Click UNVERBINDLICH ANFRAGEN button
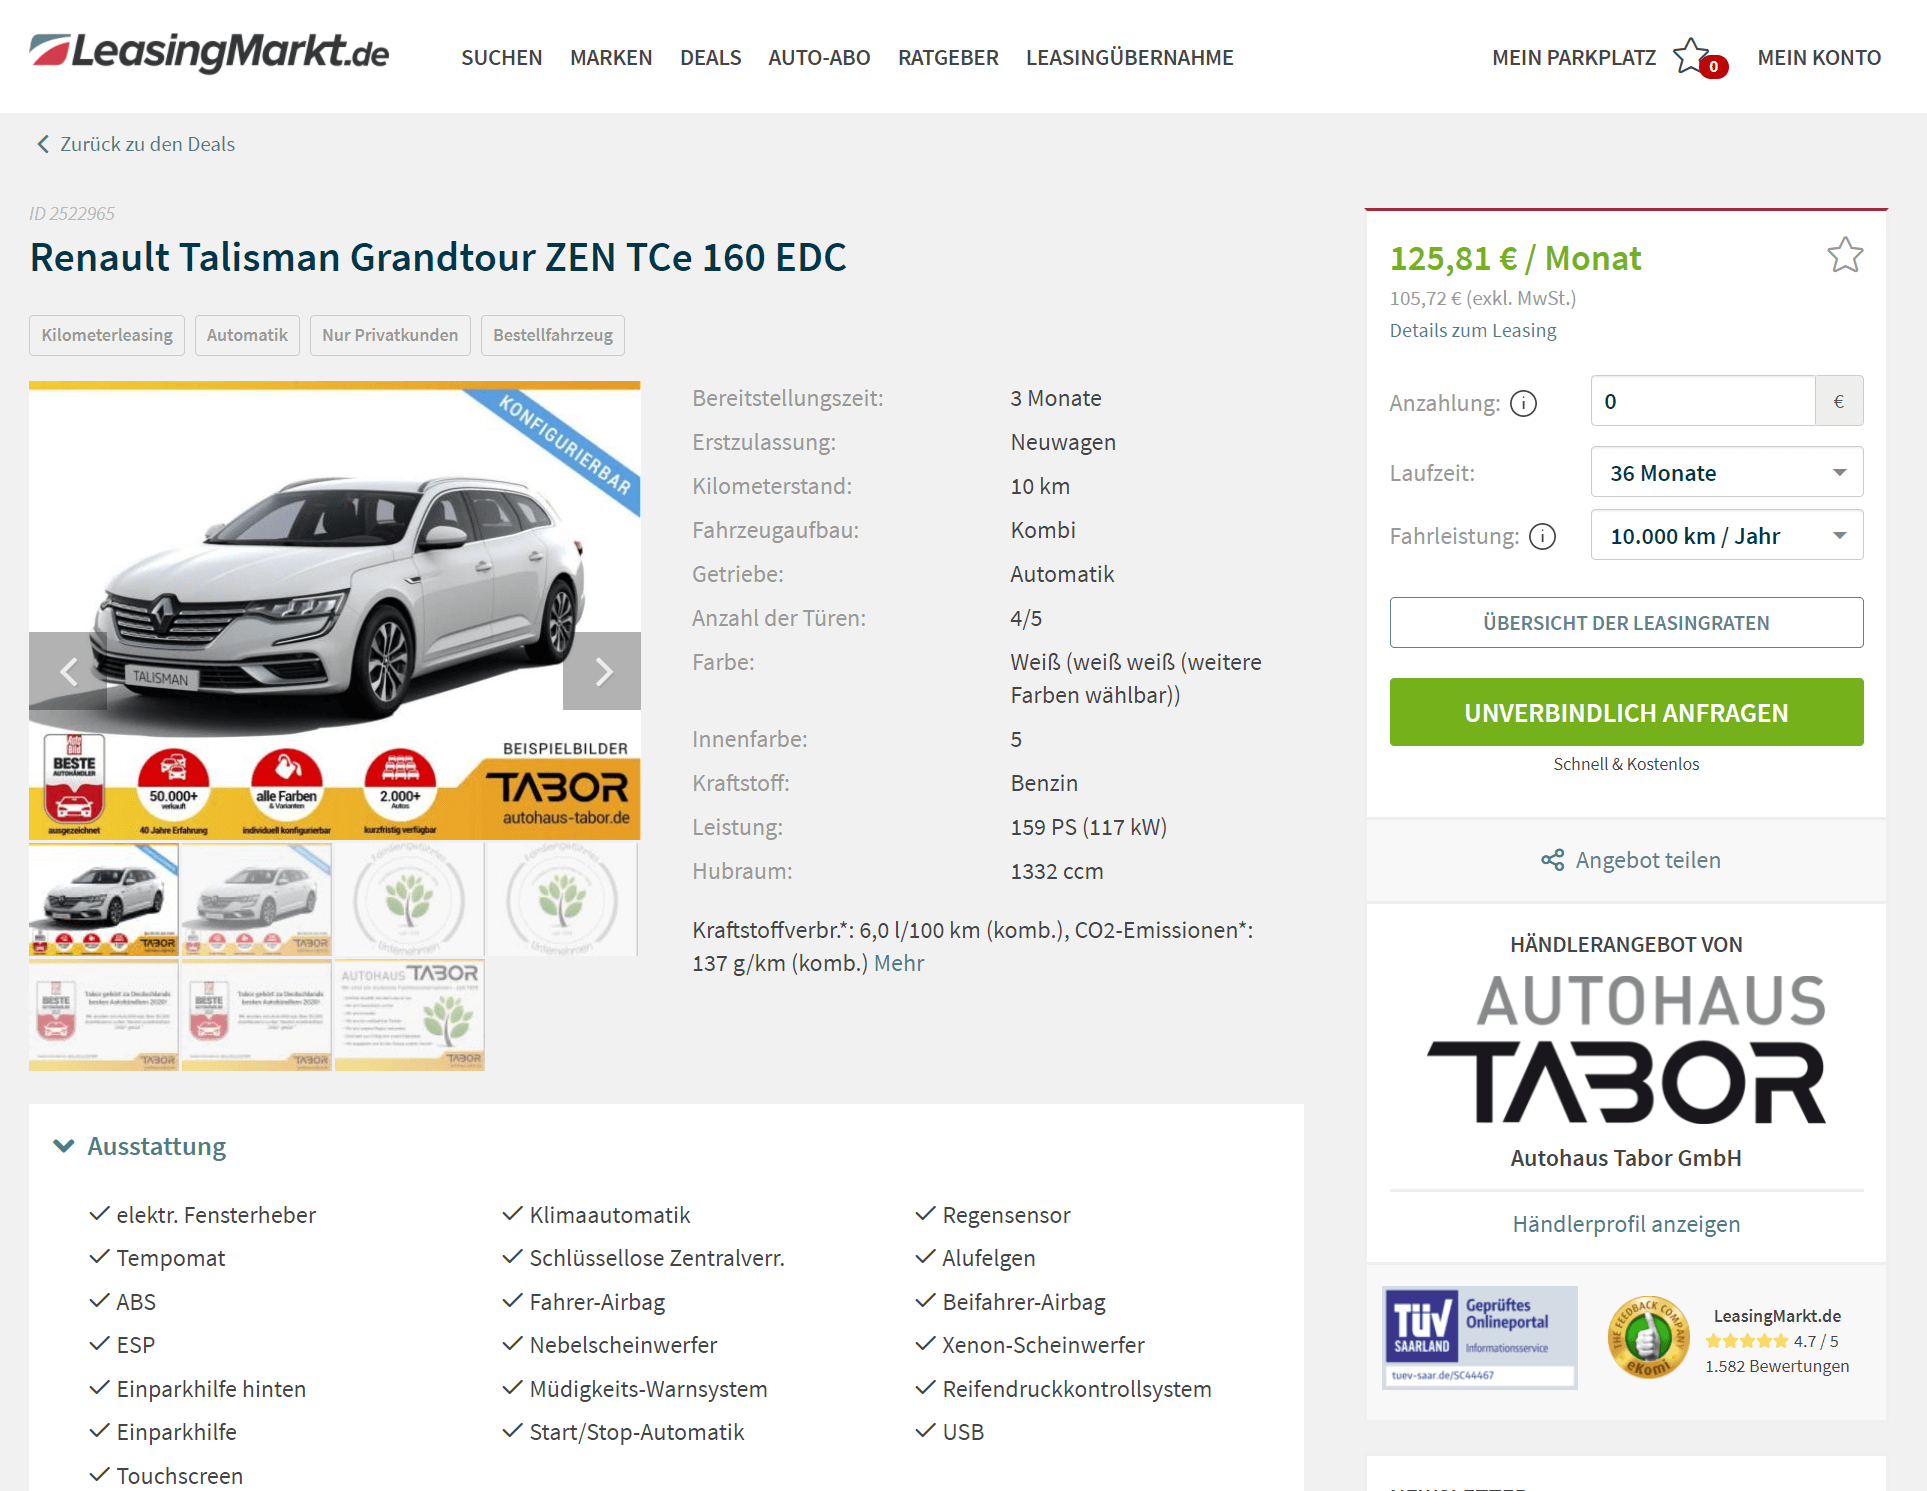Viewport: 1927px width, 1491px height. [x=1626, y=712]
